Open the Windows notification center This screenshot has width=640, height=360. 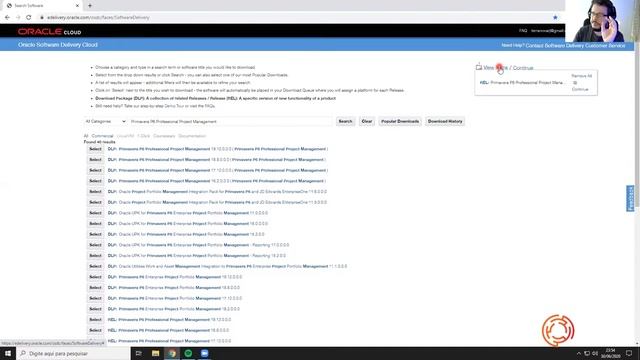(629, 353)
